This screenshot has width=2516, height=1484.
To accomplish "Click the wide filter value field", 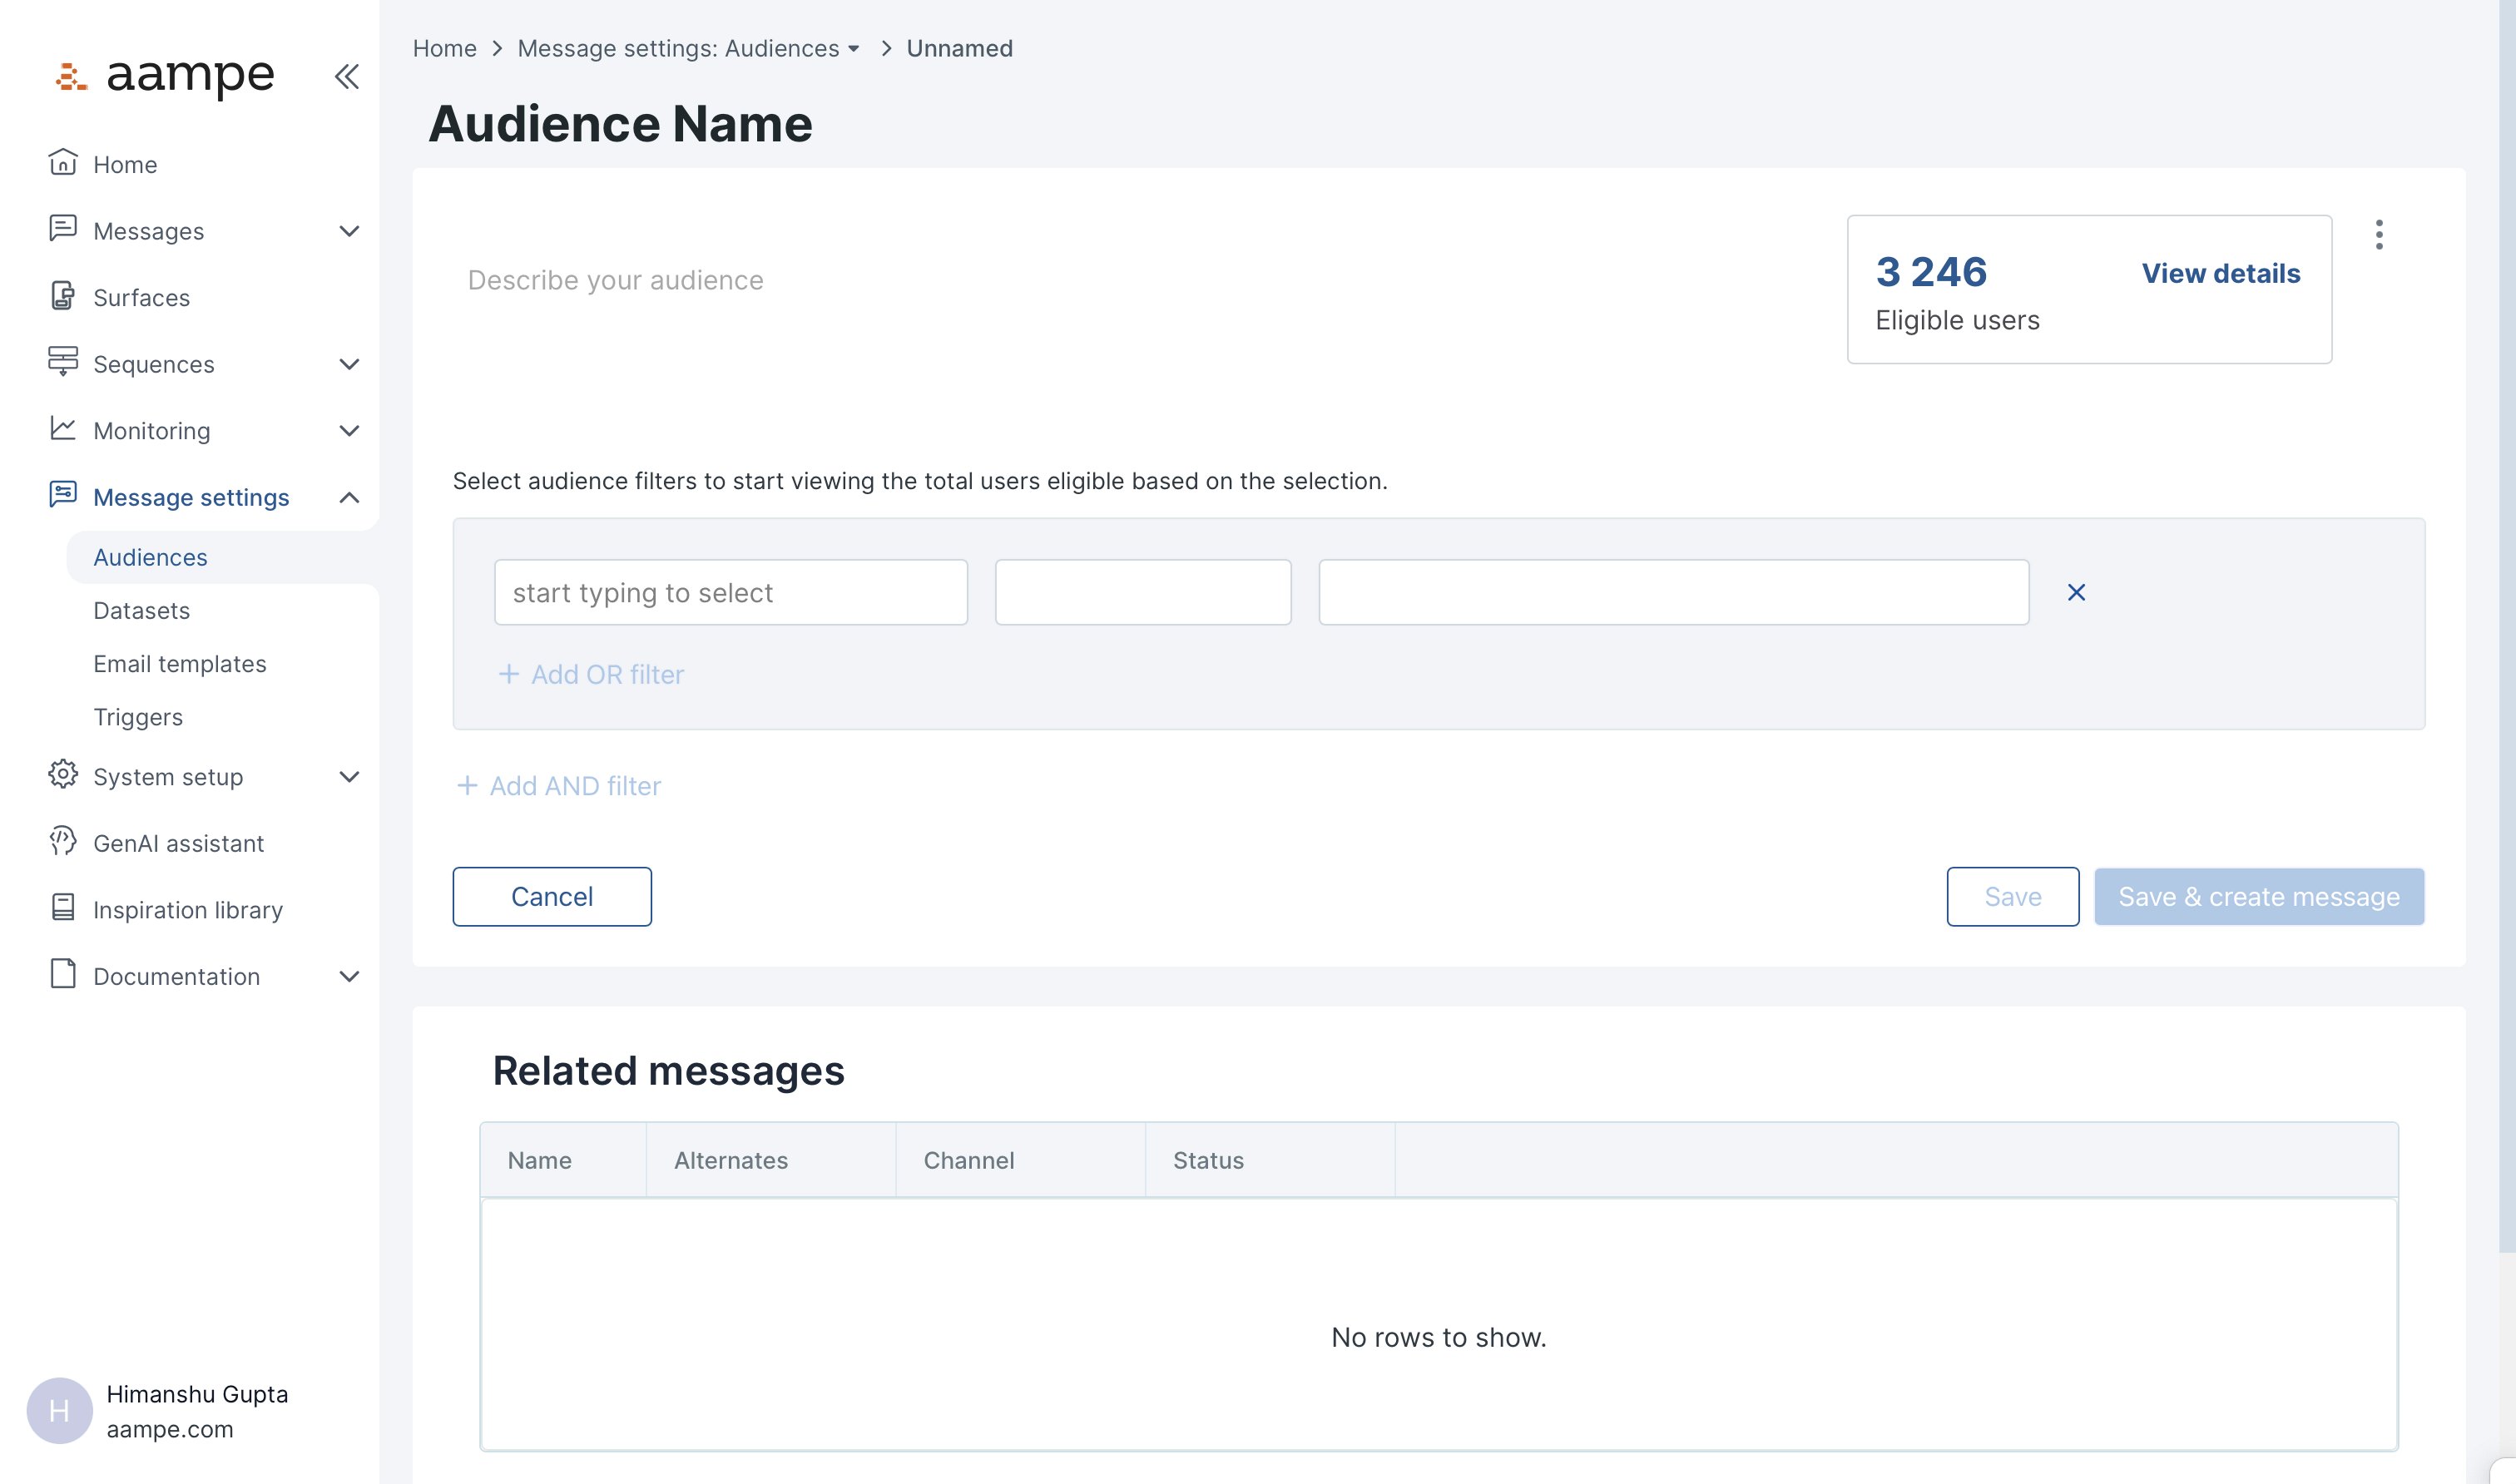I will [1674, 593].
